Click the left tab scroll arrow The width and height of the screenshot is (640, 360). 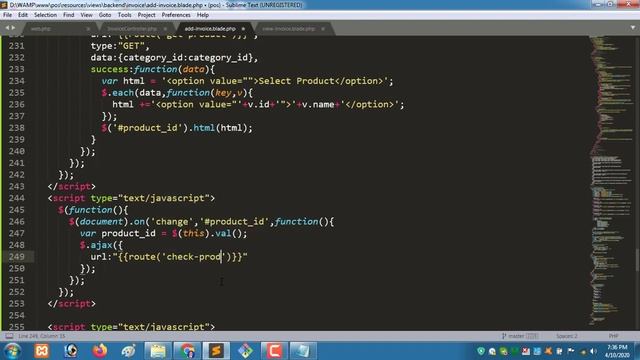[7, 28]
